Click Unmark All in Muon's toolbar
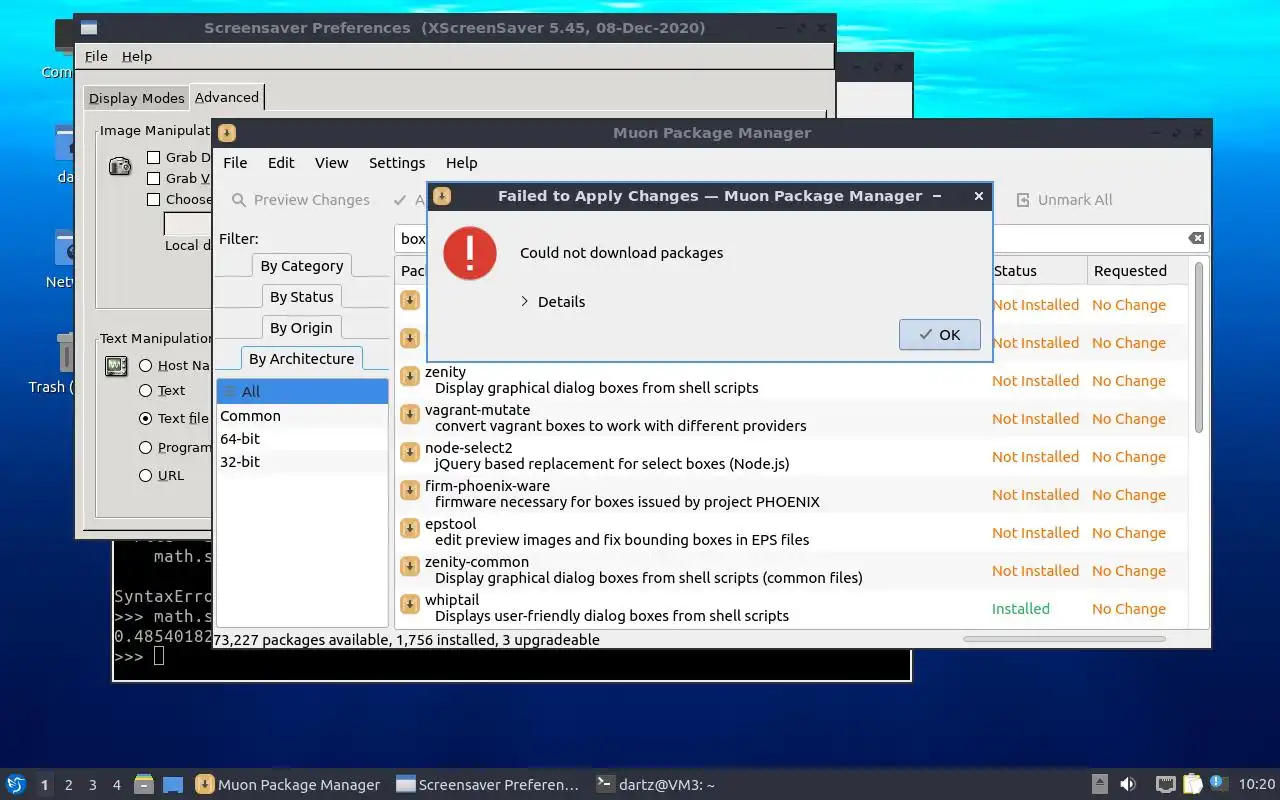 coord(1064,200)
